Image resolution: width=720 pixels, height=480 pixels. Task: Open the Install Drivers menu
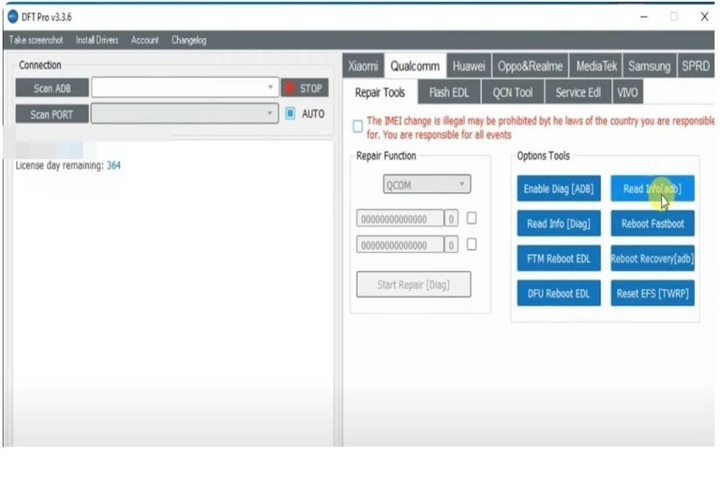(x=98, y=40)
